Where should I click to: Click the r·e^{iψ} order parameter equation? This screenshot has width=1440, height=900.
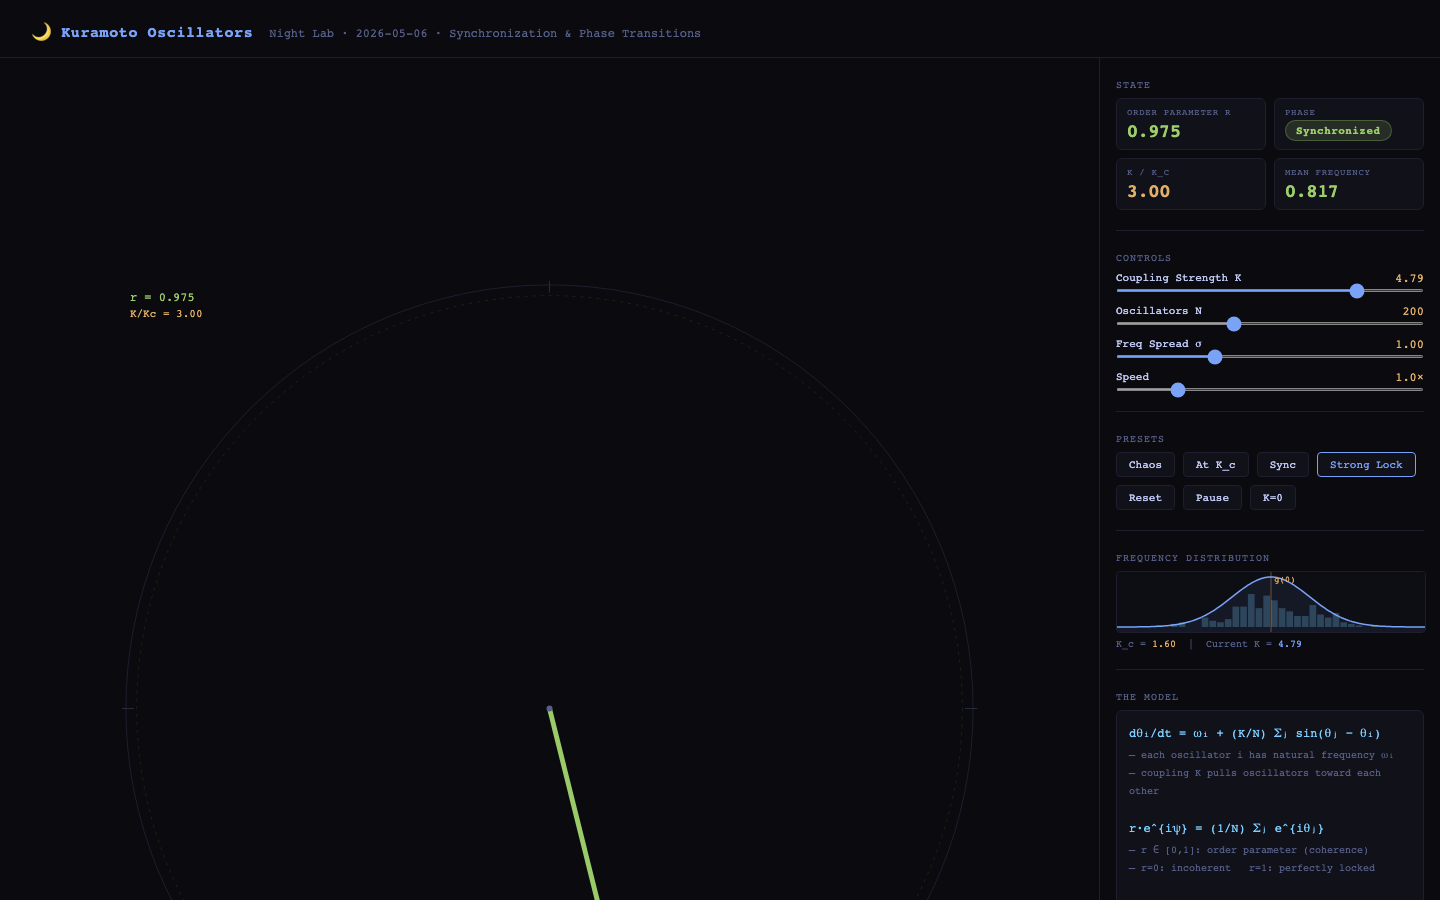pos(1226,828)
